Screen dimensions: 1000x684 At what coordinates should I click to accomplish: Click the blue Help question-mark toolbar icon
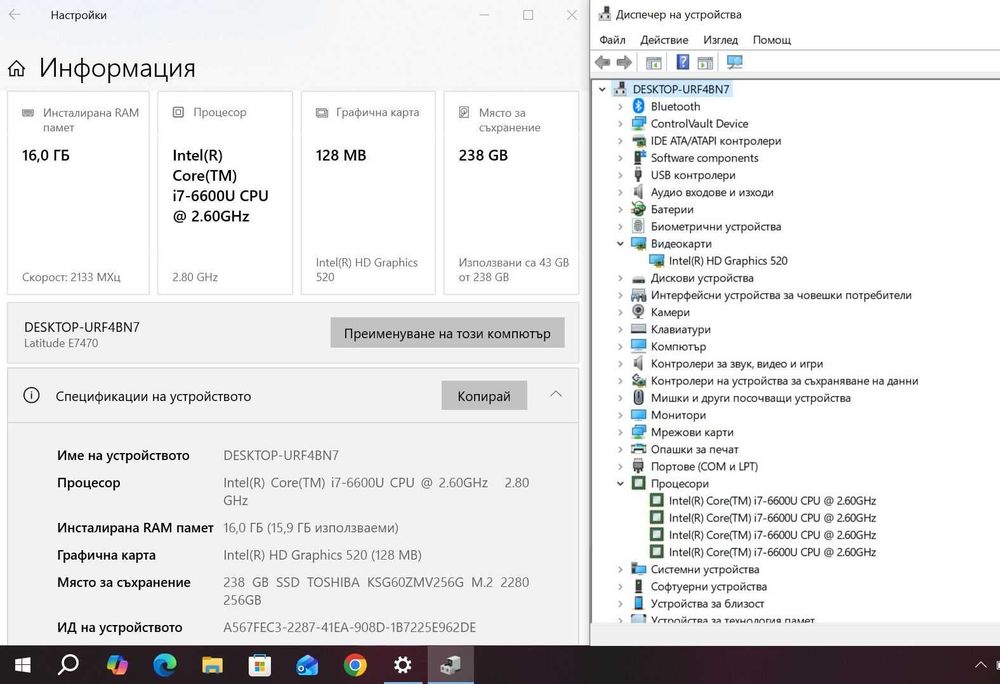[682, 62]
